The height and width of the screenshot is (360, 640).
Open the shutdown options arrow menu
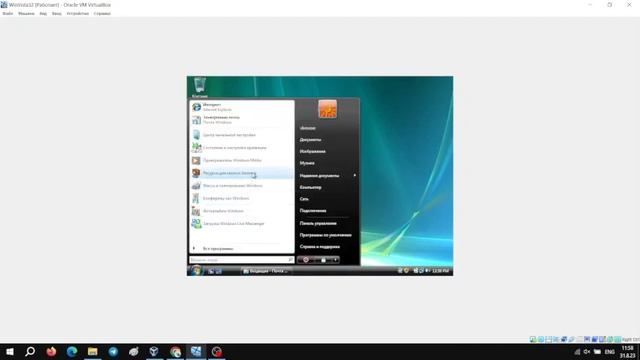[x=336, y=260]
